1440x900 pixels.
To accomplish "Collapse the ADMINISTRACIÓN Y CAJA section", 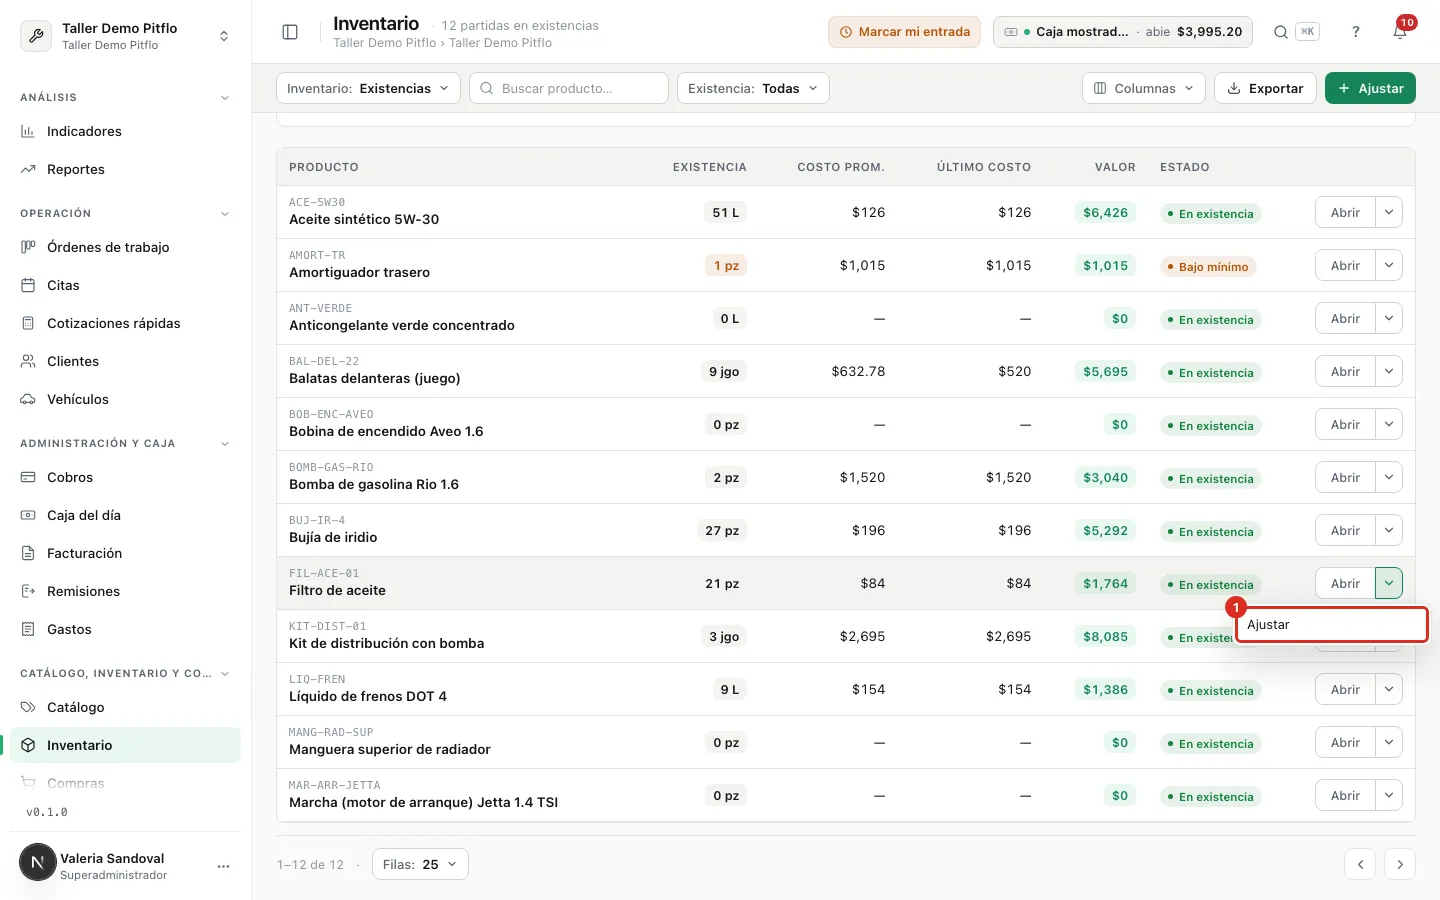I will pyautogui.click(x=225, y=444).
